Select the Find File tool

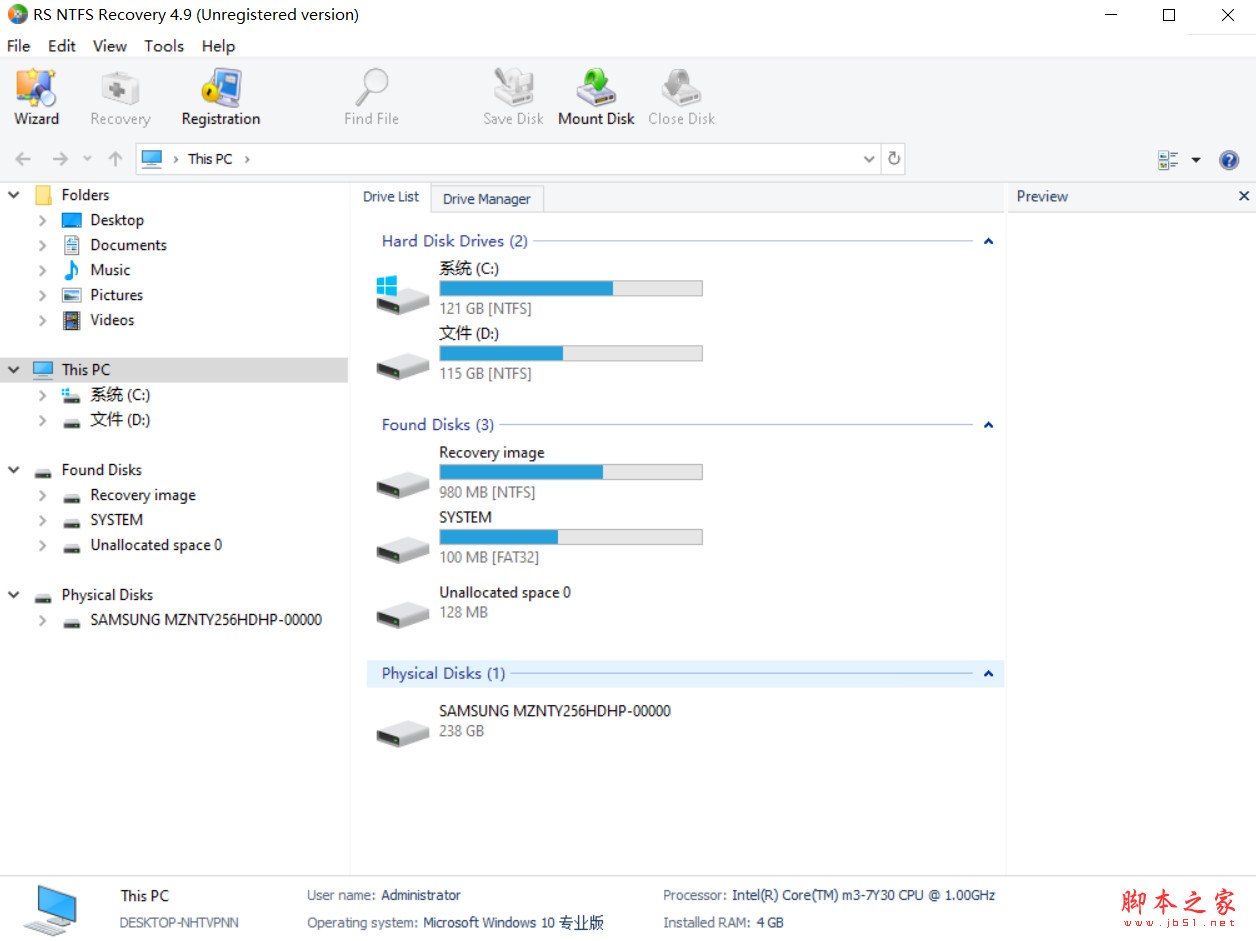tap(371, 95)
